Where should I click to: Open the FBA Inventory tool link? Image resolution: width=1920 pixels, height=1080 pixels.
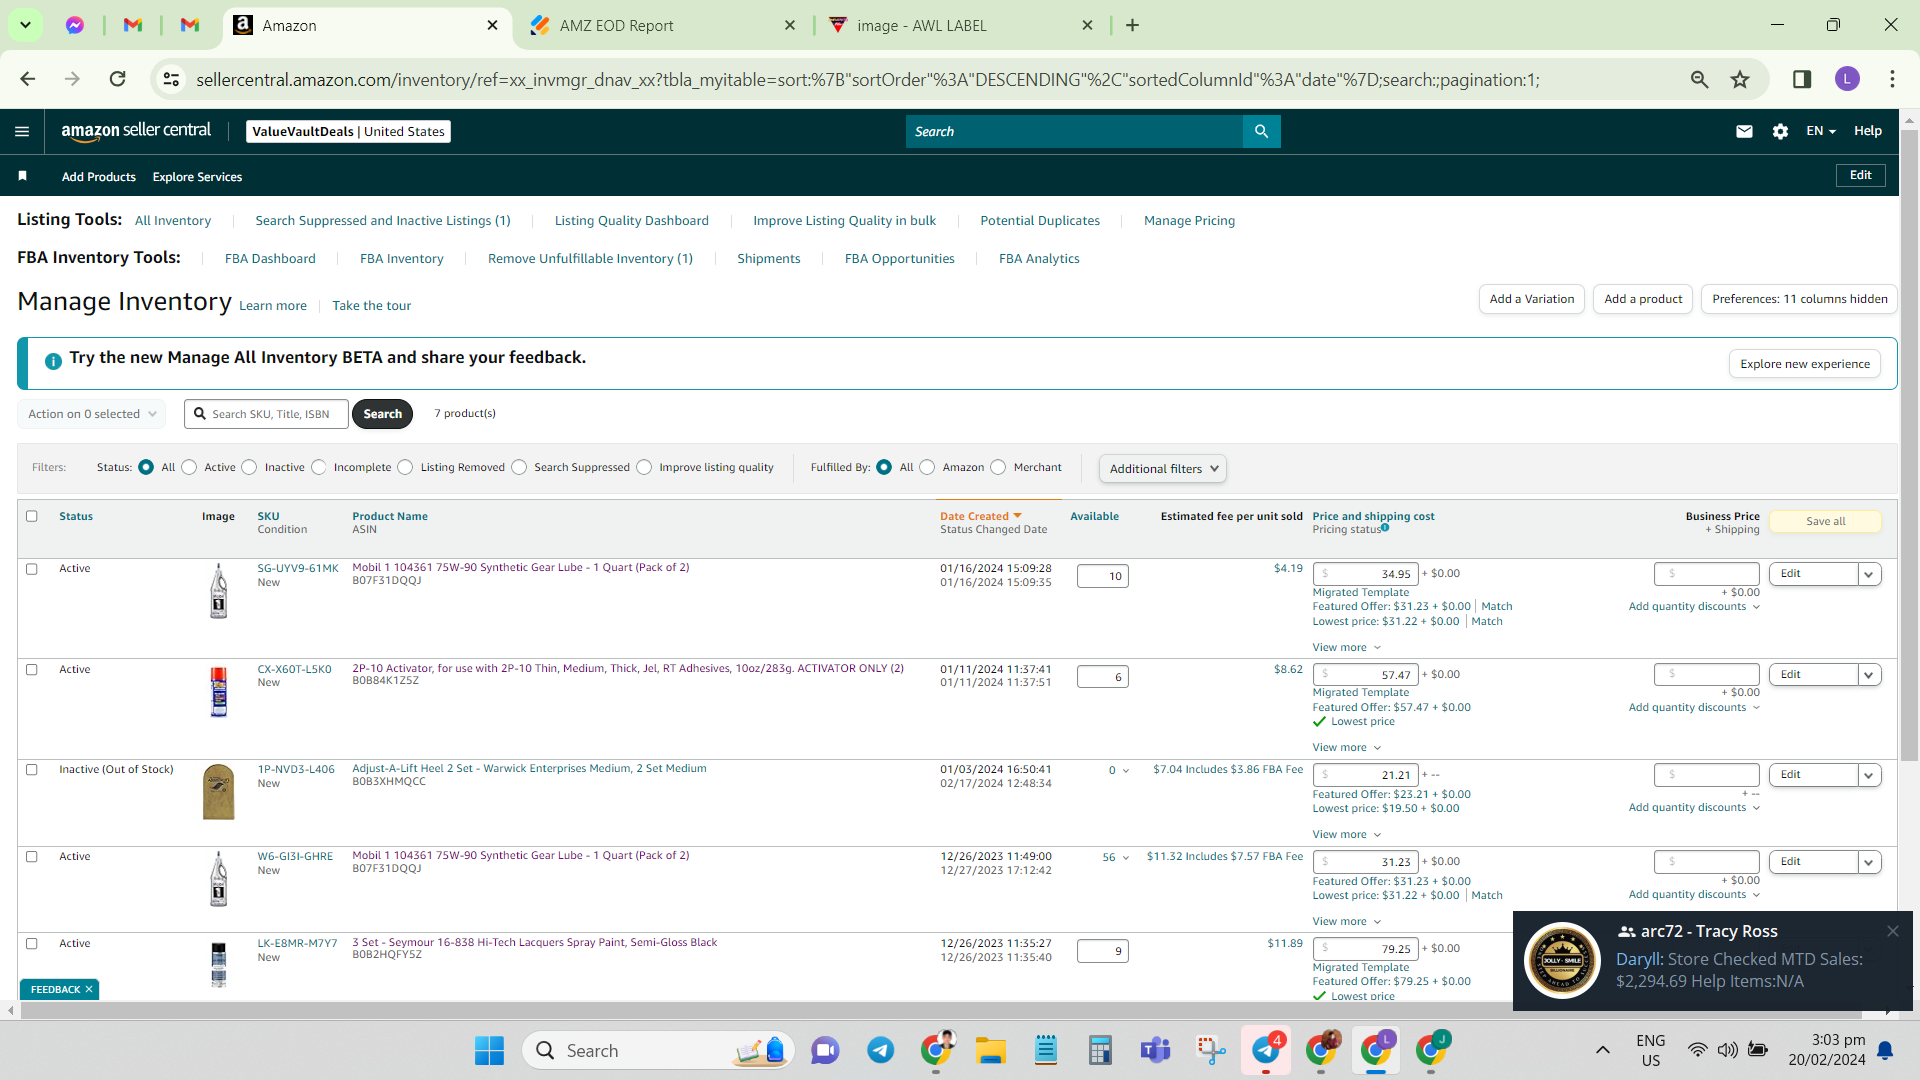coord(401,259)
